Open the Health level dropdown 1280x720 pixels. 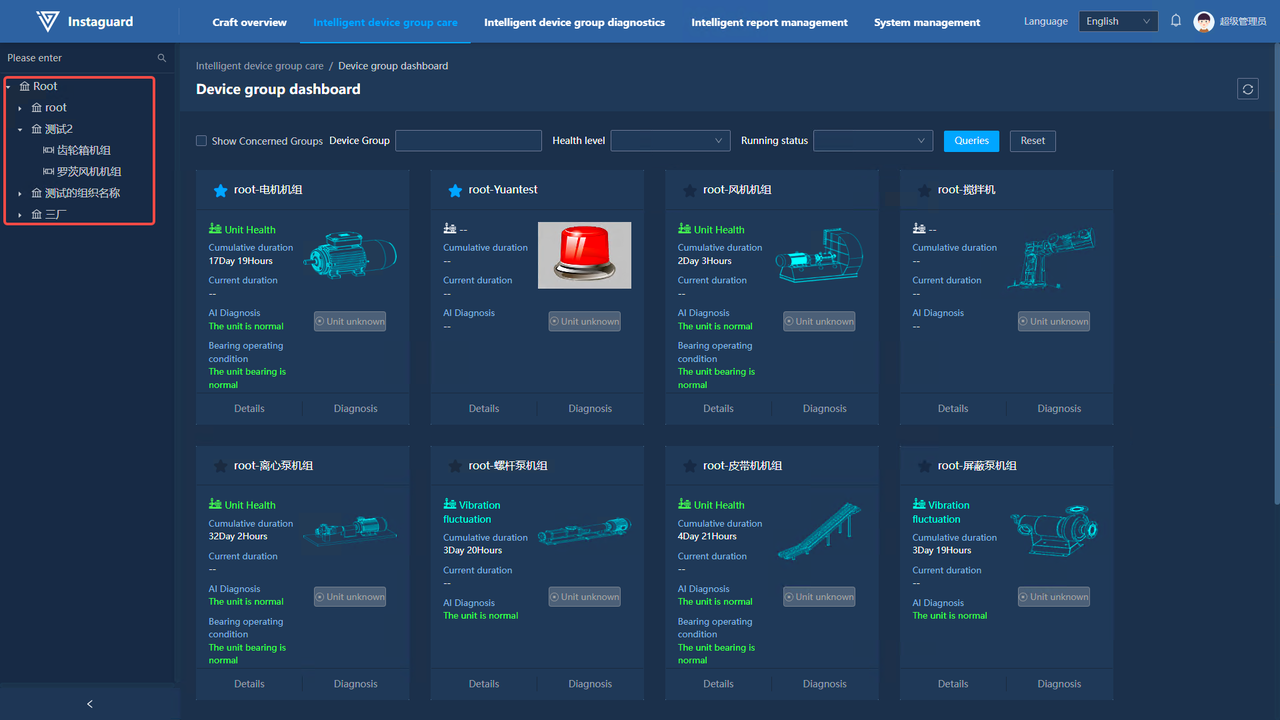click(670, 141)
